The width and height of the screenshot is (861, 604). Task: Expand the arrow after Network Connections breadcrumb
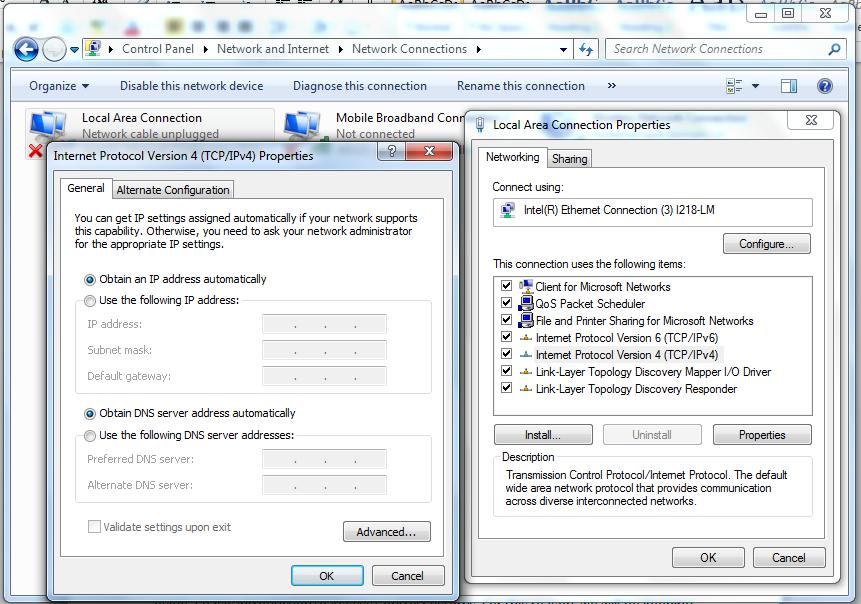(479, 49)
